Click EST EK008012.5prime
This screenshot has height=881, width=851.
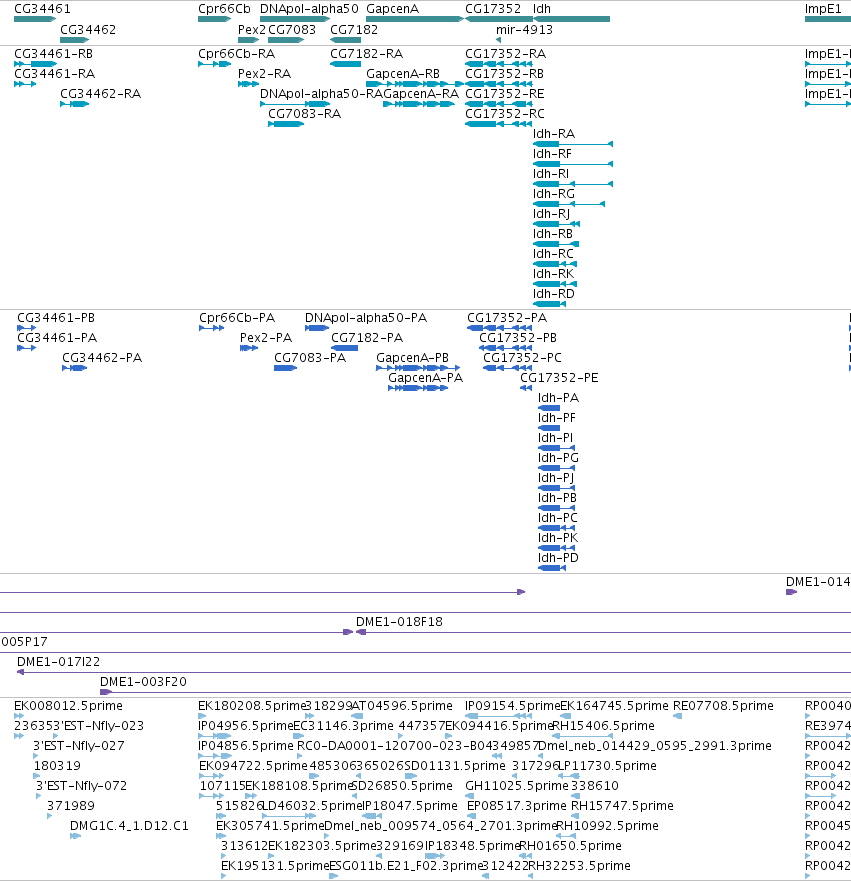tap(19, 716)
